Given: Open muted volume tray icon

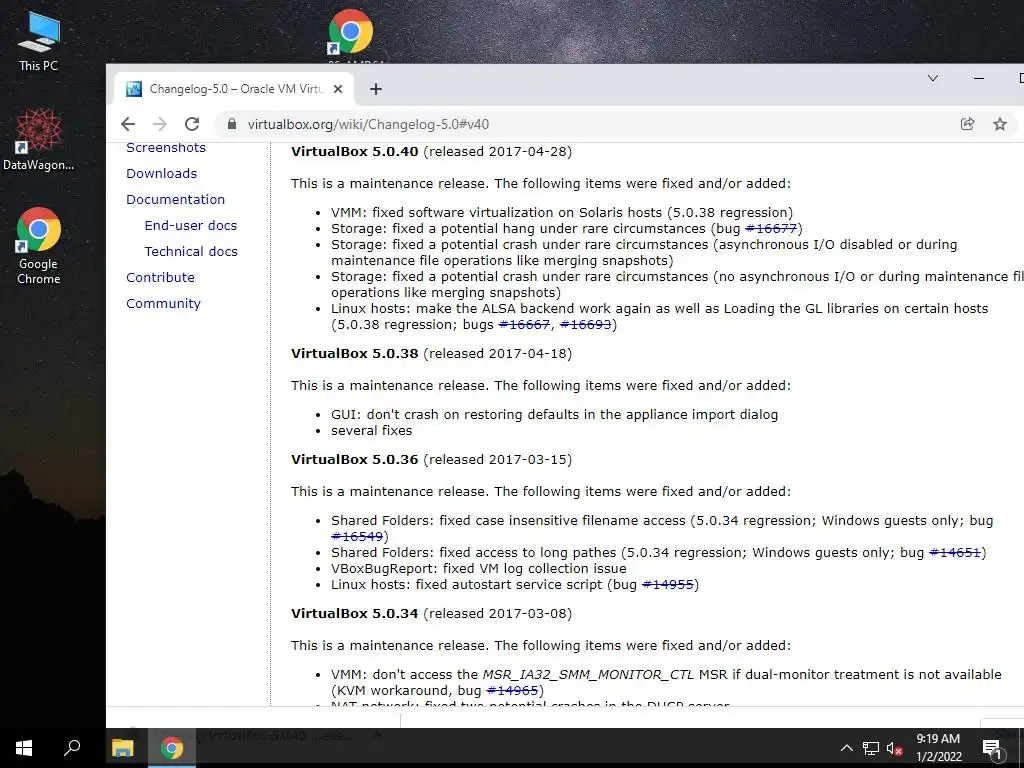Looking at the screenshot, I should pos(895,748).
